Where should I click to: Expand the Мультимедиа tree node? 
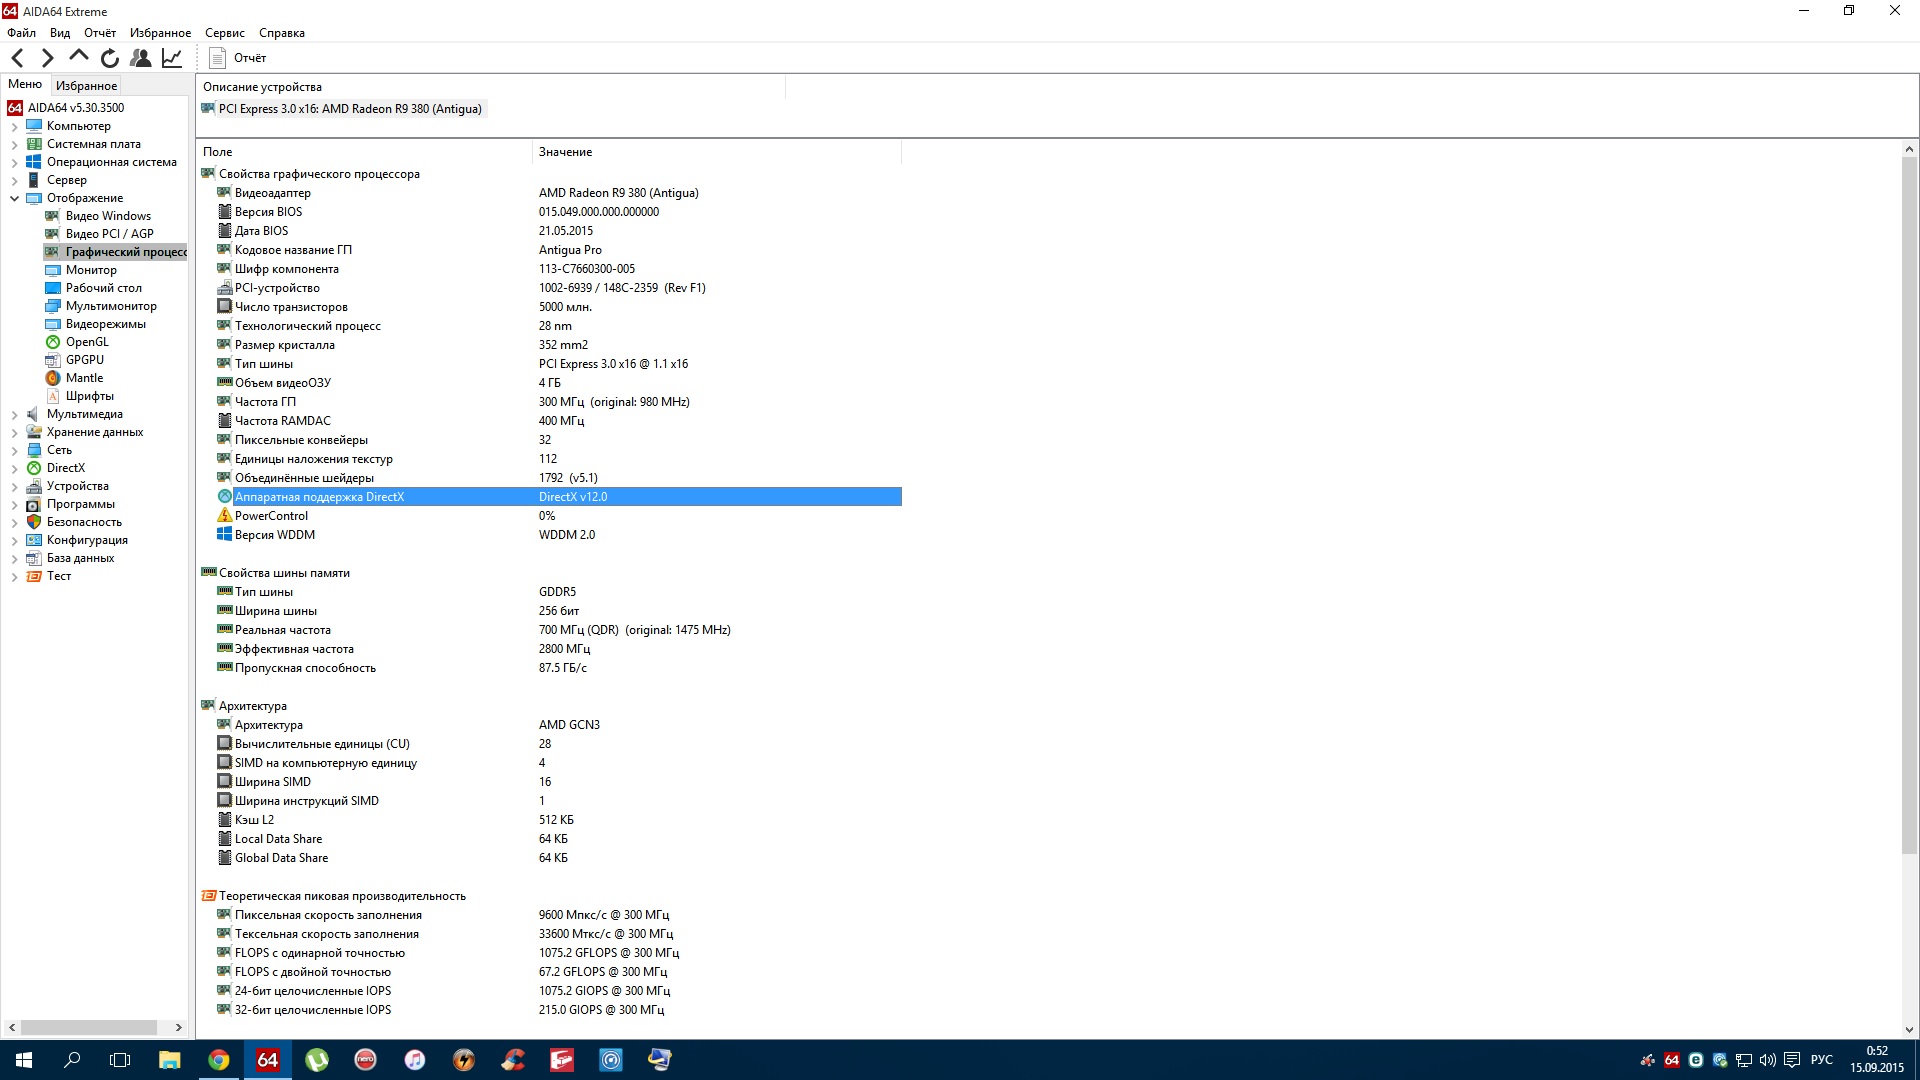[x=14, y=414]
